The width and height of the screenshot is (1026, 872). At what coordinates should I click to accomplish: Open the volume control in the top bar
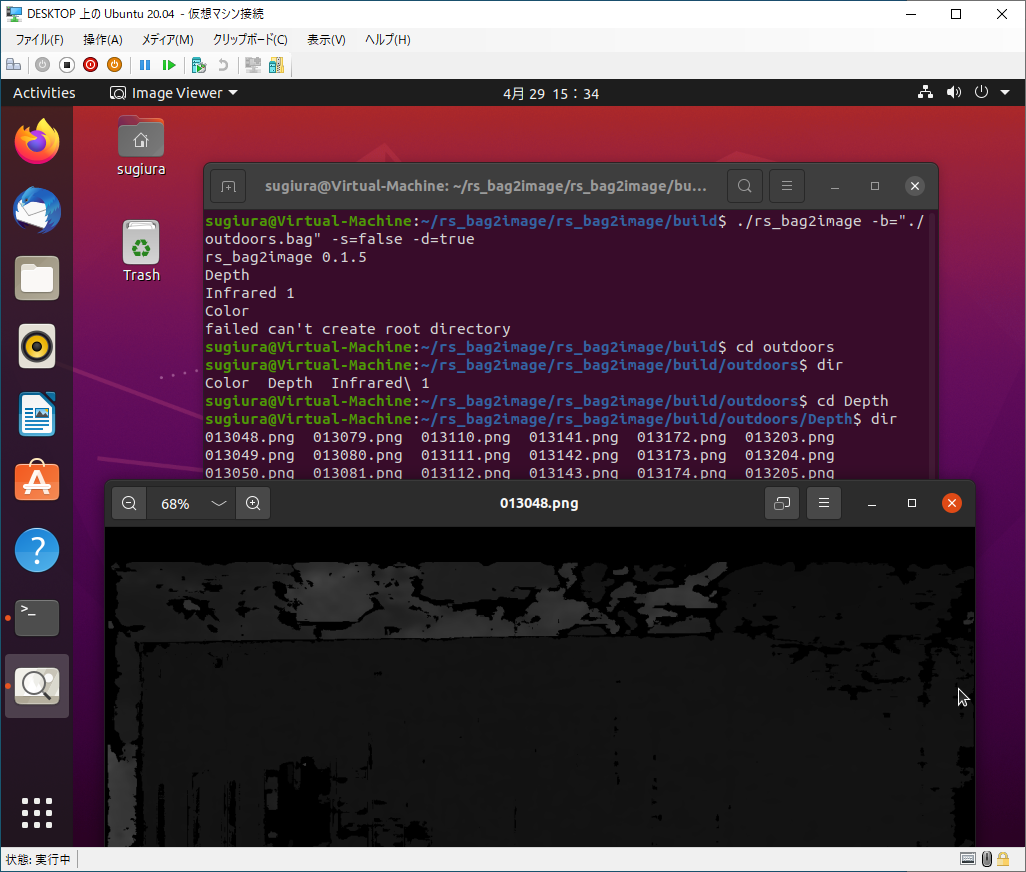pos(953,92)
